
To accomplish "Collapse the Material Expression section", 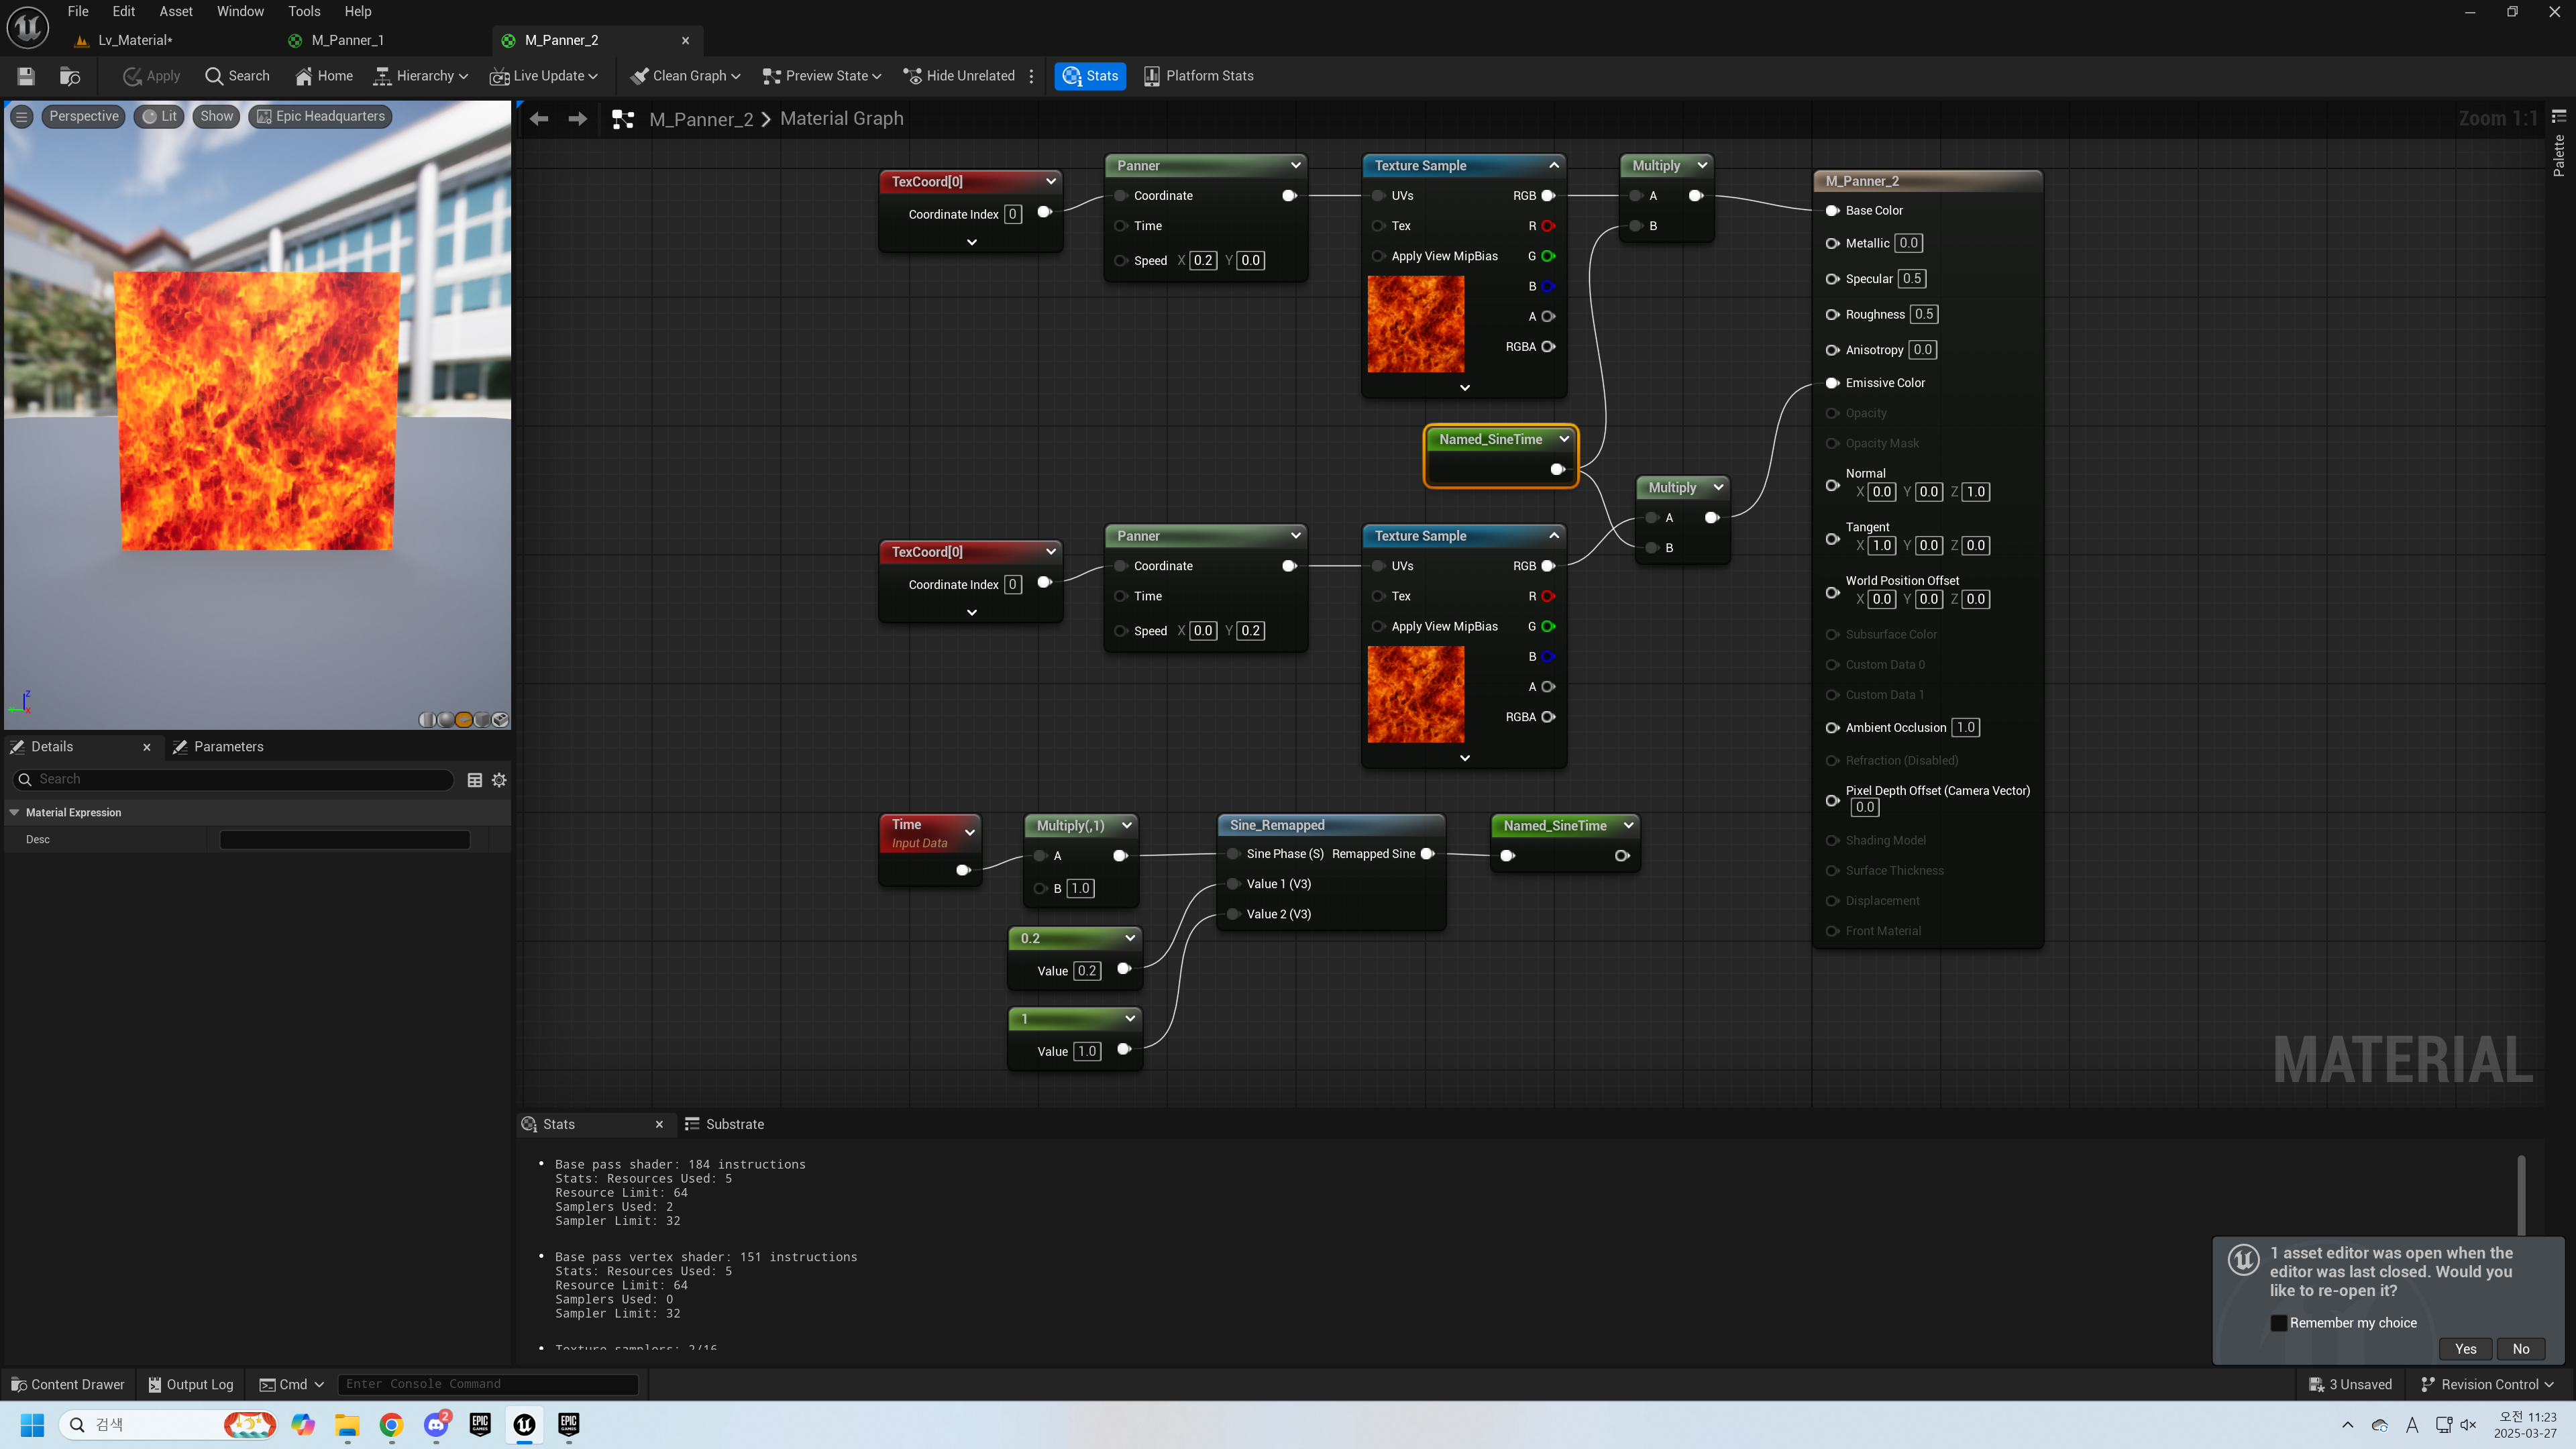I will click(x=15, y=812).
